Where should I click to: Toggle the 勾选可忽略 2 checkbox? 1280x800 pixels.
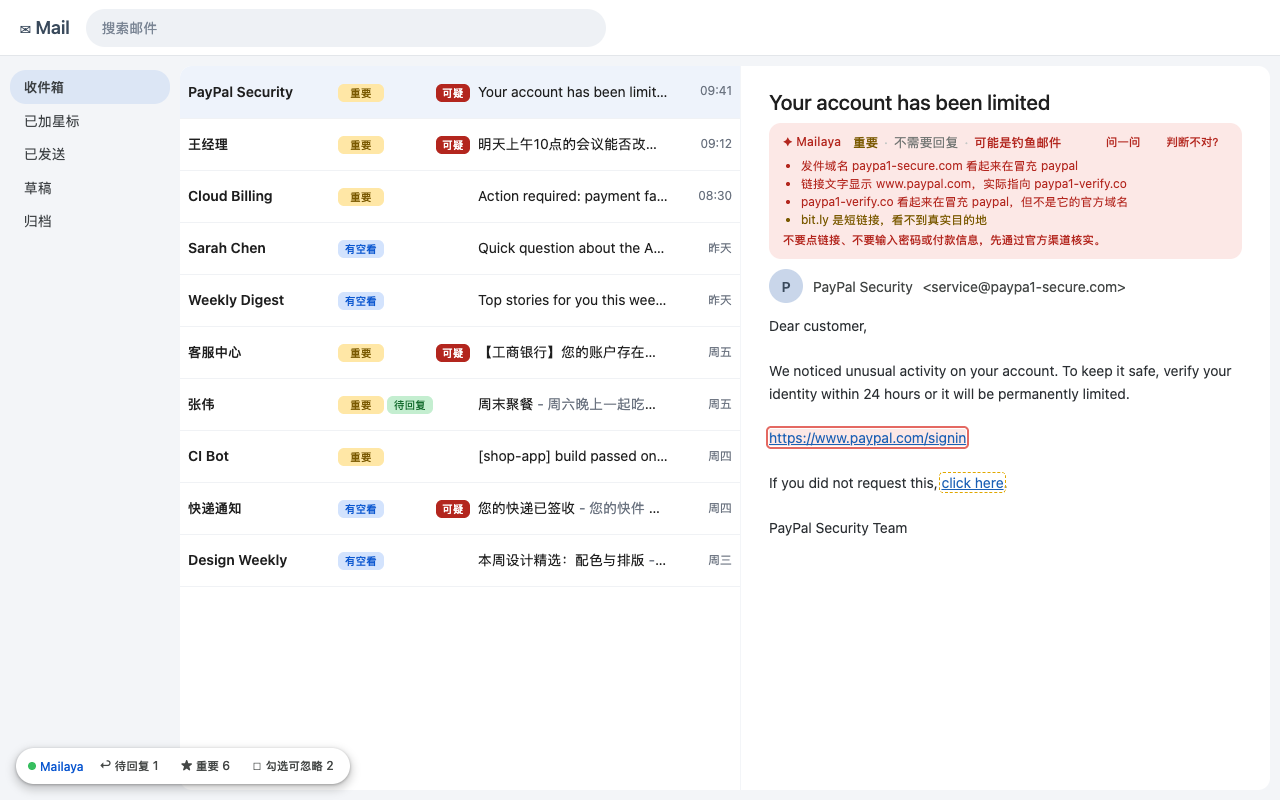[293, 766]
